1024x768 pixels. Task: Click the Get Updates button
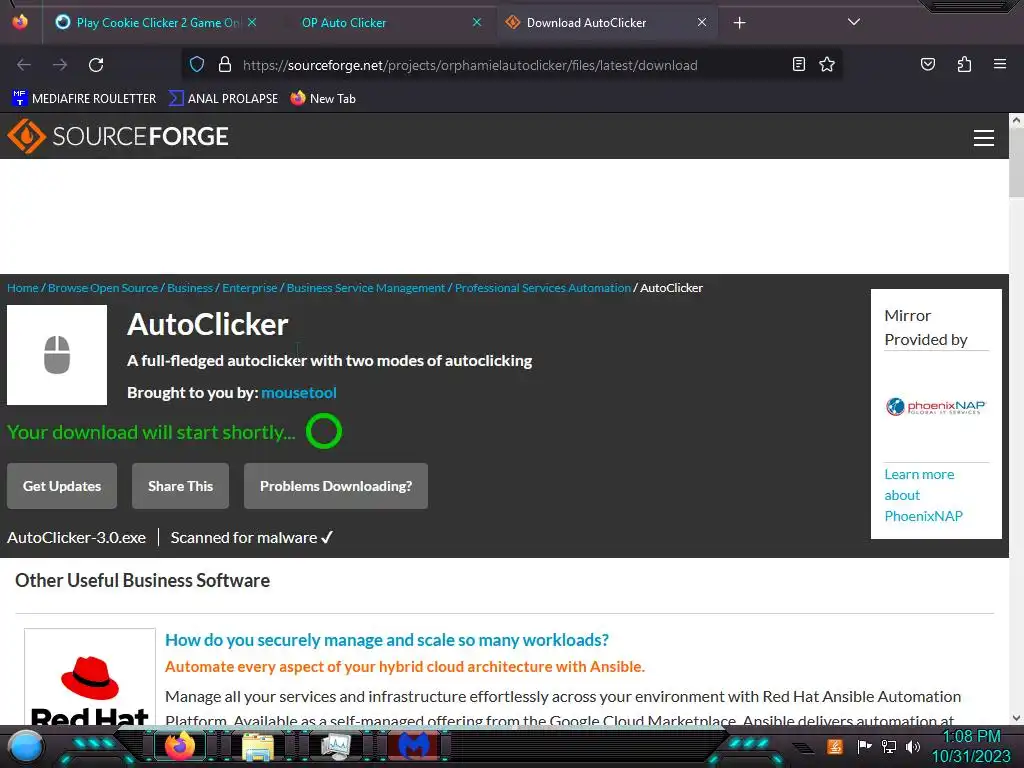coord(62,486)
